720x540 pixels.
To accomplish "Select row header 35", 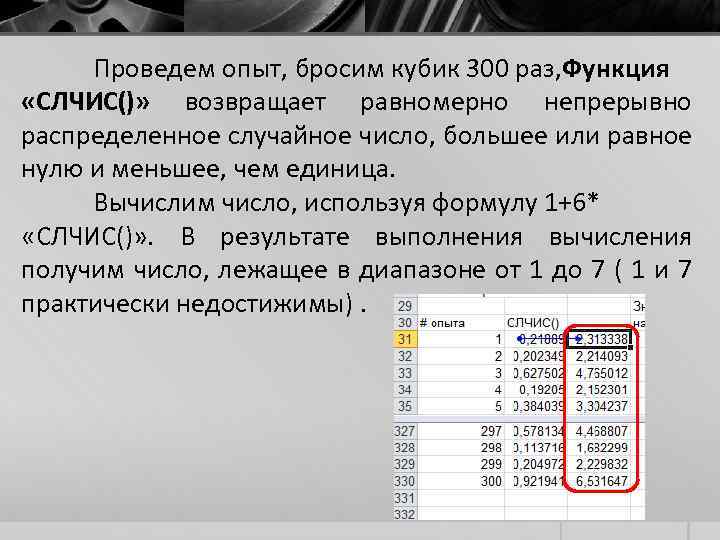I will [405, 406].
